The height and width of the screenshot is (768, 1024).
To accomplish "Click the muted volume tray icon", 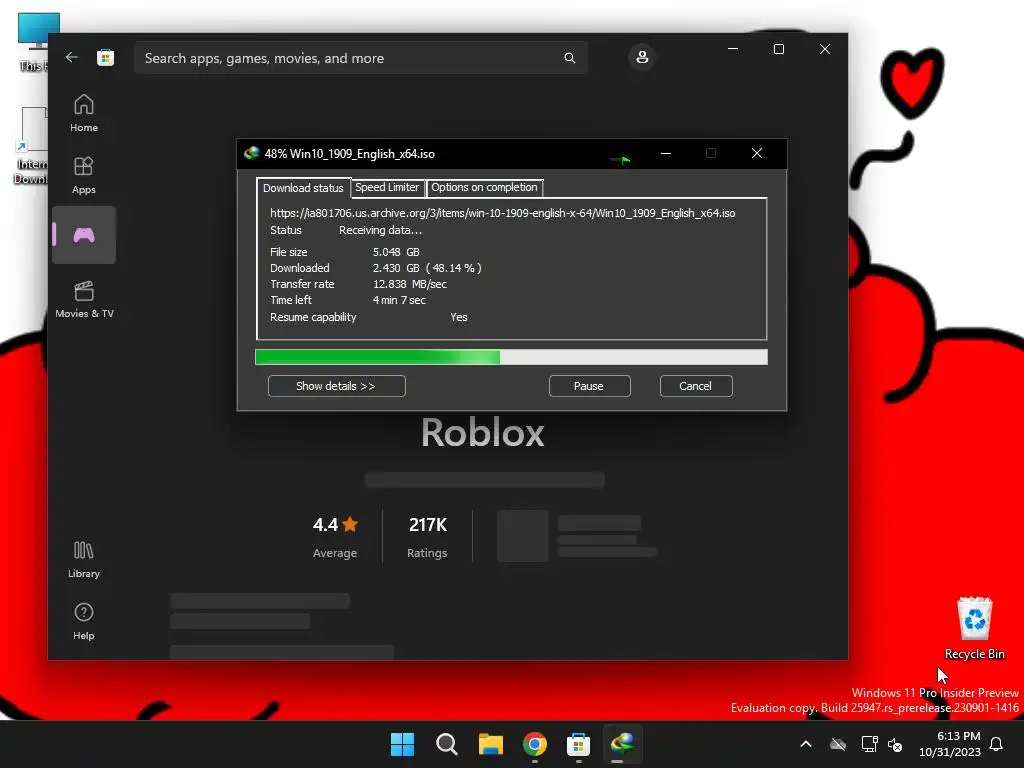I will (895, 744).
